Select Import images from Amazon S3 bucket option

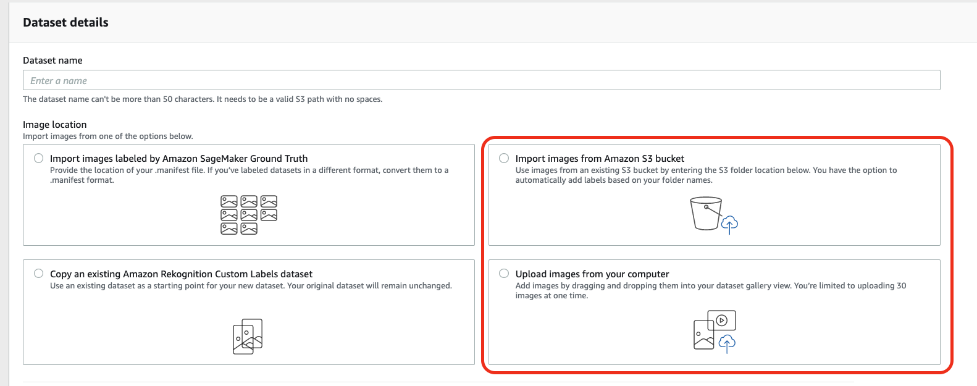click(504, 158)
